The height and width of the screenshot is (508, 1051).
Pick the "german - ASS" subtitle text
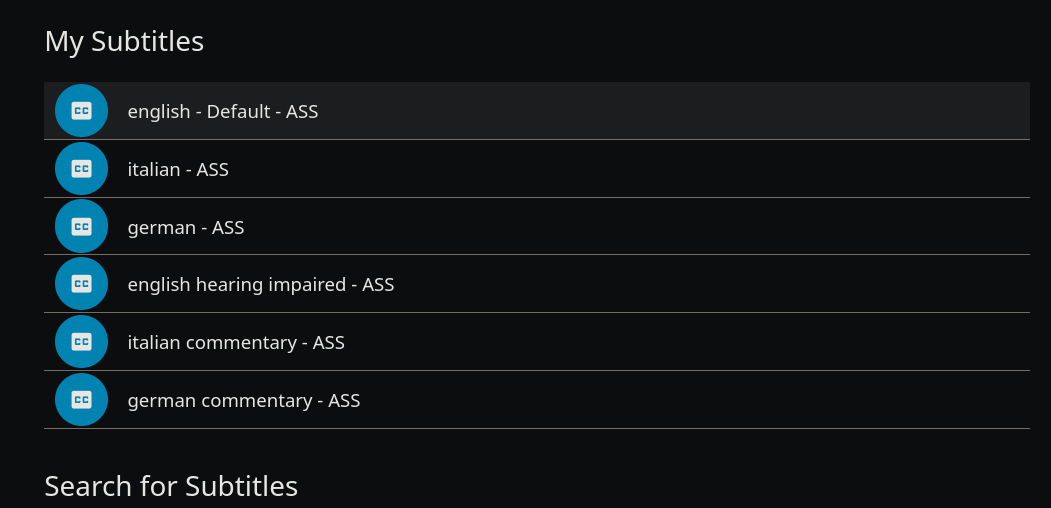(x=186, y=228)
